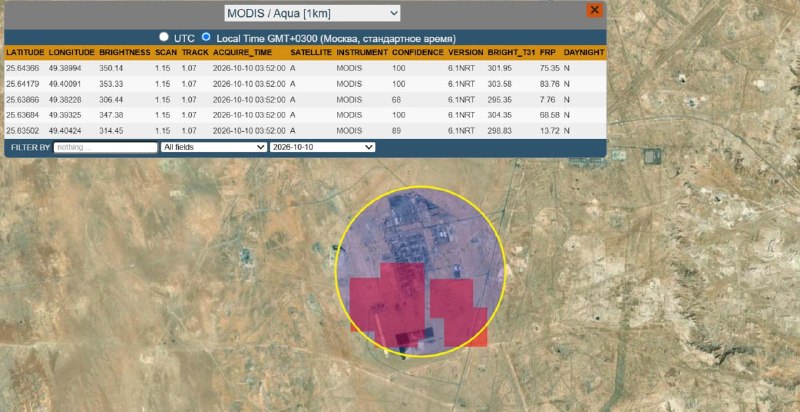Click brightness value 347.38
This screenshot has width=800, height=412.
pos(111,115)
